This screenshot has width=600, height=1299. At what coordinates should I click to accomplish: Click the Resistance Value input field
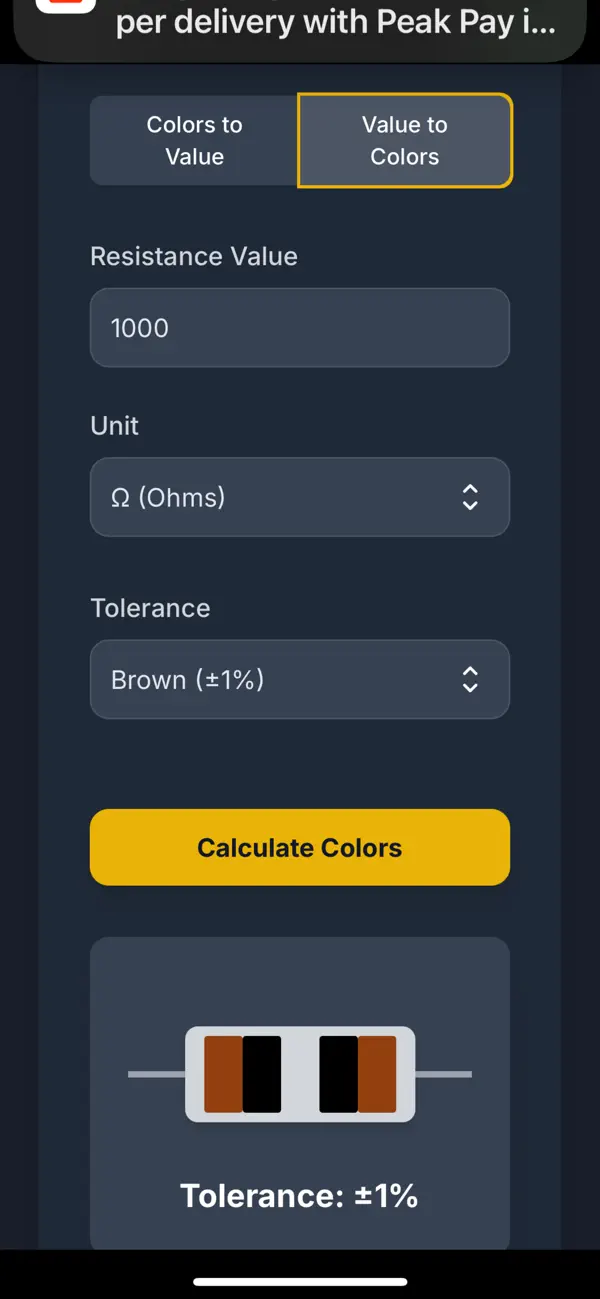coord(300,327)
